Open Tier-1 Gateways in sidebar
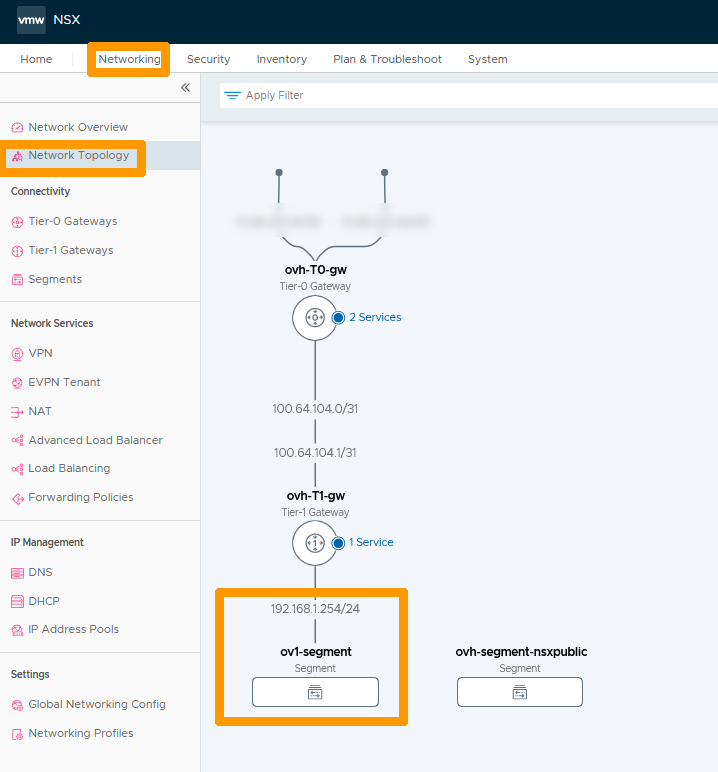The image size is (718, 772). (x=70, y=250)
